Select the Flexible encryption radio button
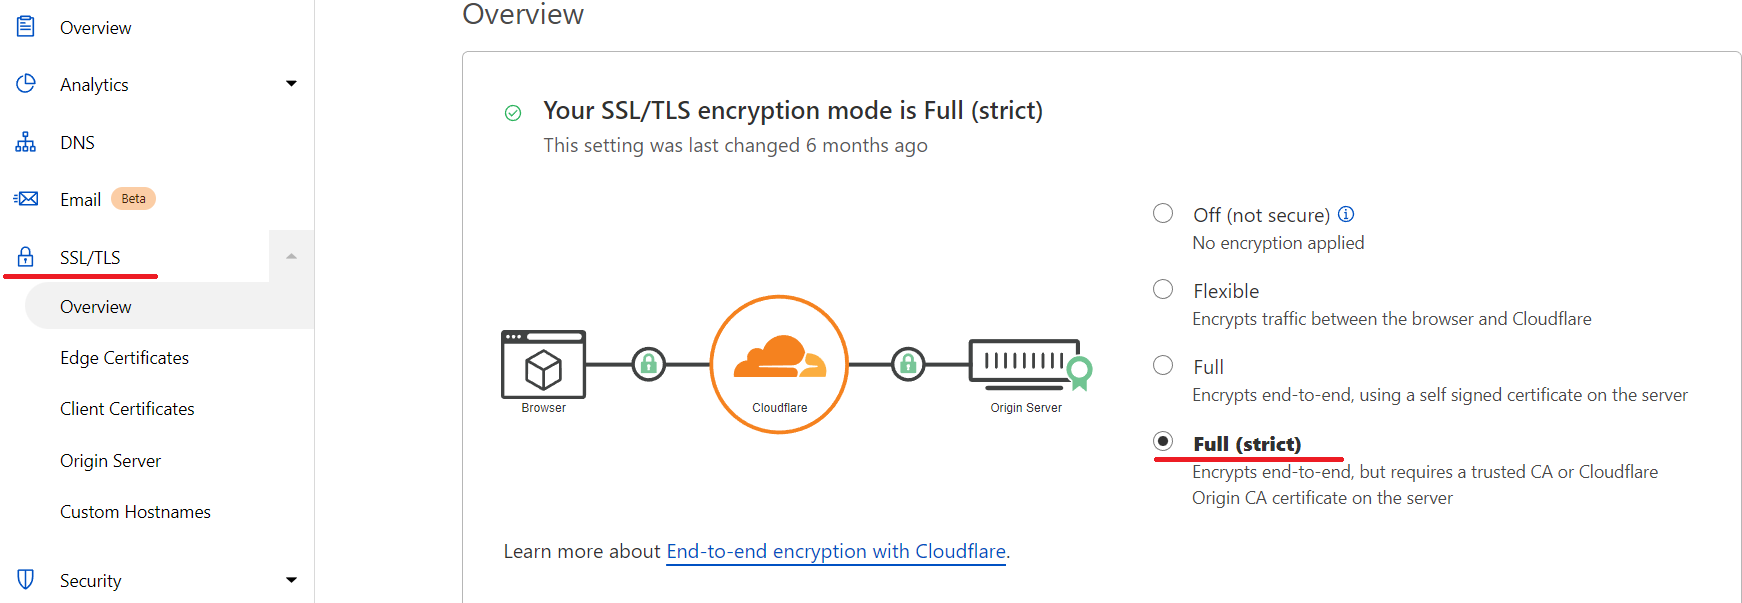Viewport: 1742px width, 603px height. (1163, 289)
